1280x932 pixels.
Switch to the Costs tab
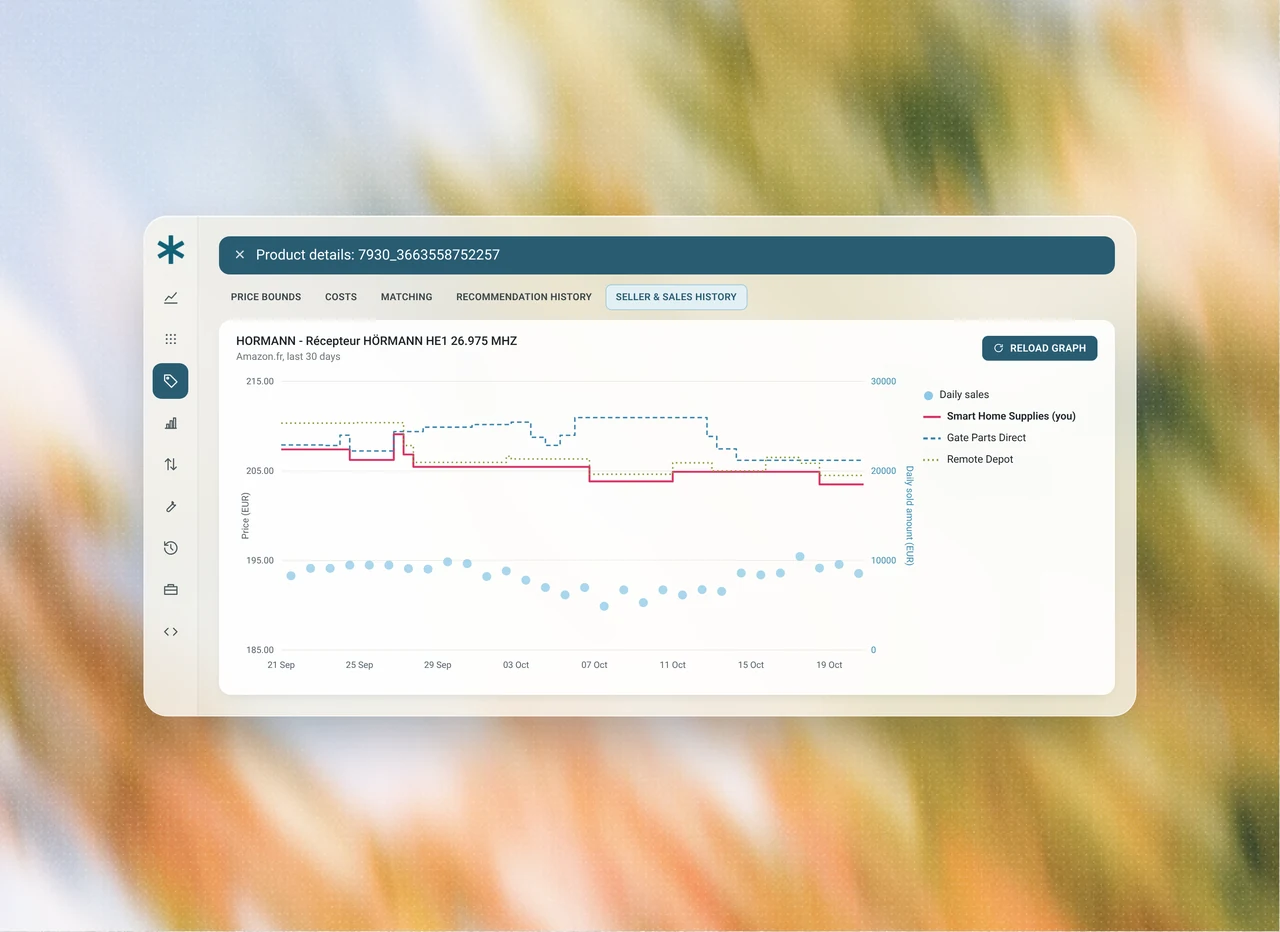pyautogui.click(x=341, y=297)
